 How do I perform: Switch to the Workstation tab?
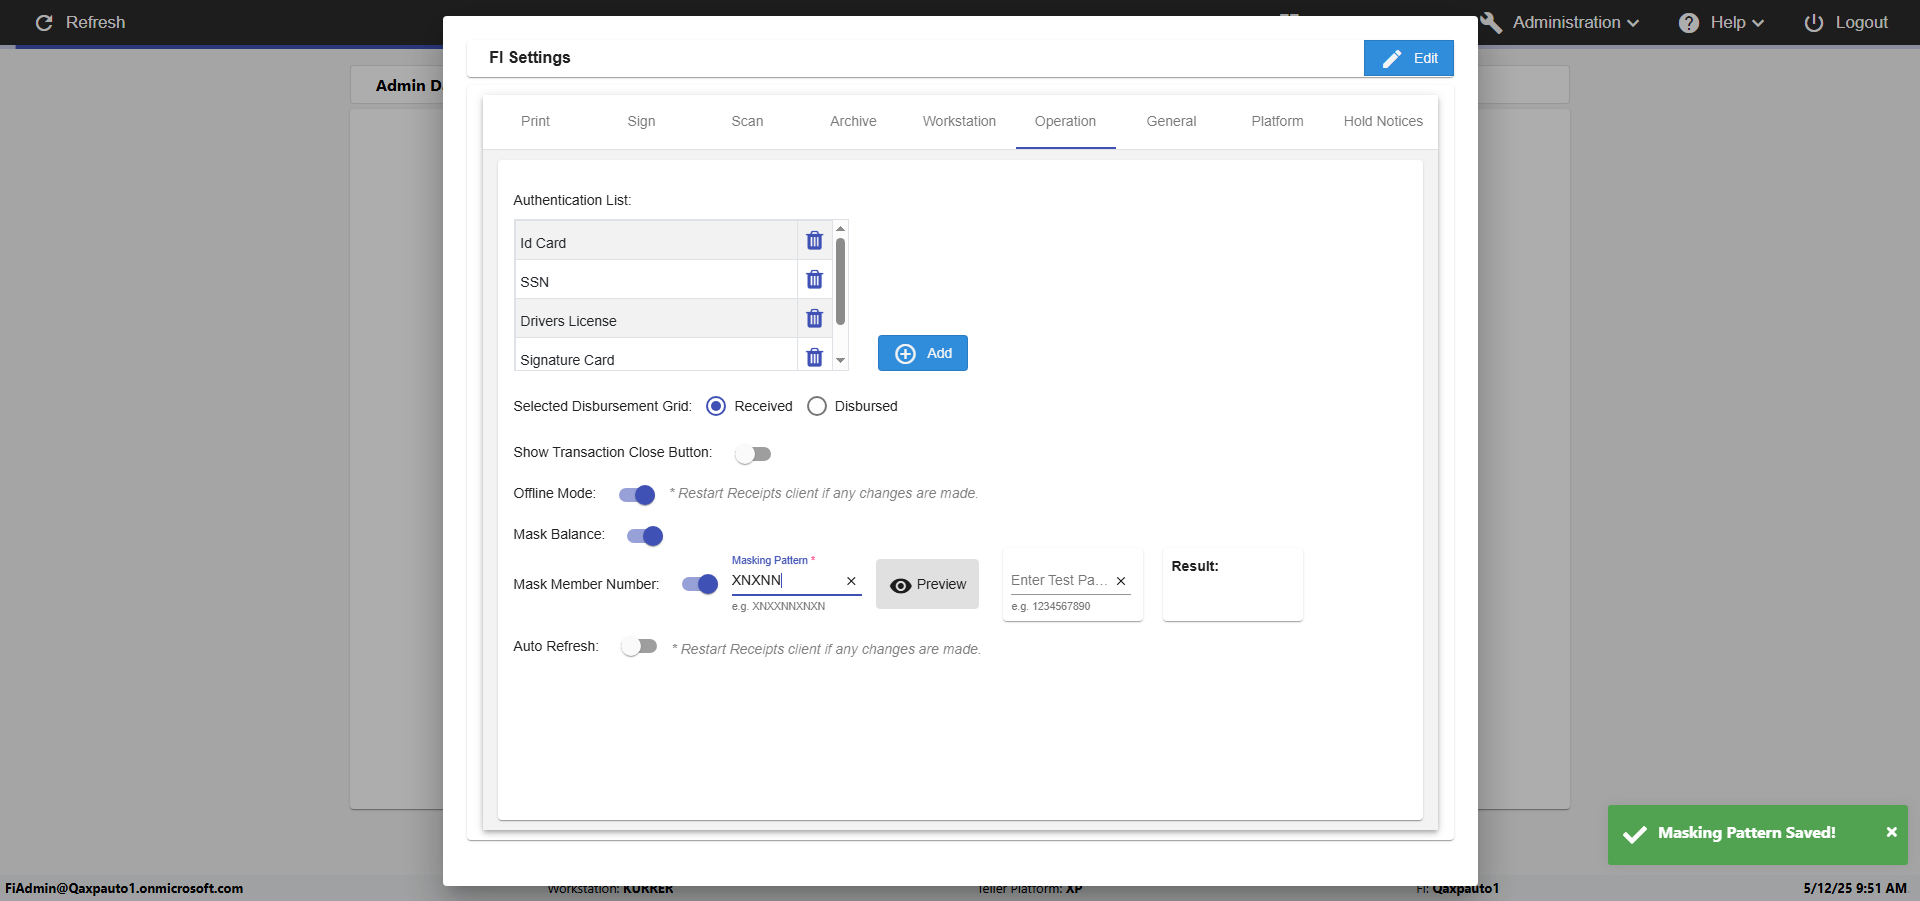[959, 121]
